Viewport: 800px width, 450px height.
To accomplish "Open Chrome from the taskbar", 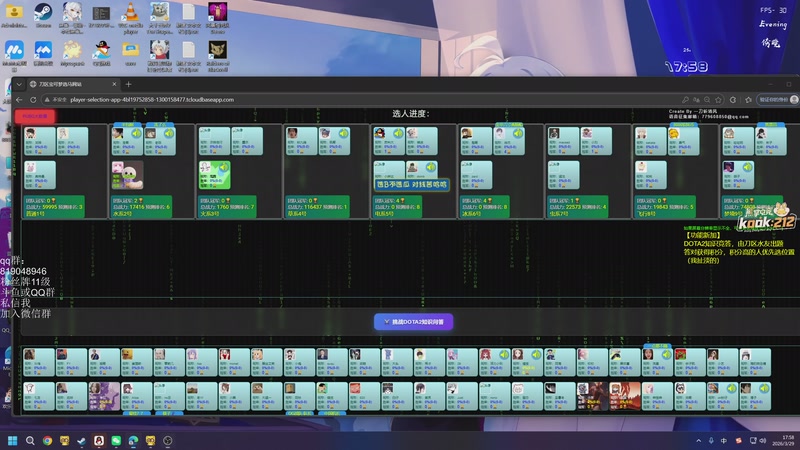I will 47,440.
